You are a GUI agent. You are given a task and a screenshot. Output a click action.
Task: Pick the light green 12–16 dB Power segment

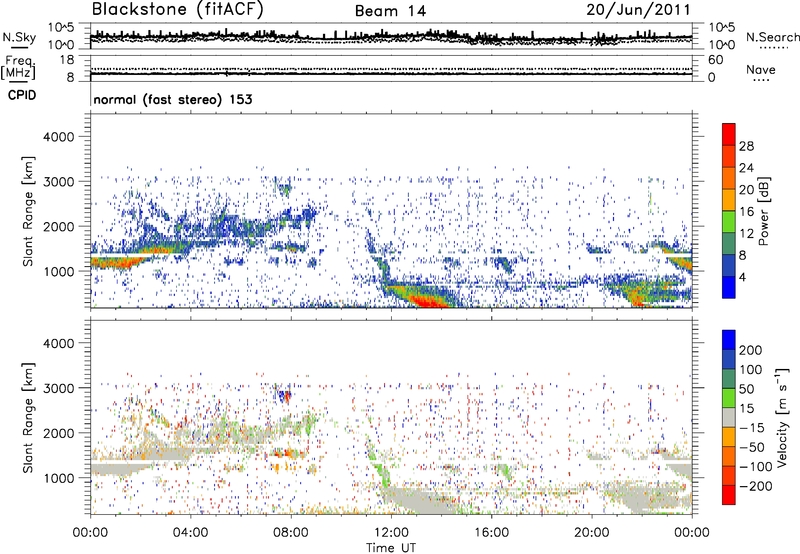pyautogui.click(x=729, y=221)
